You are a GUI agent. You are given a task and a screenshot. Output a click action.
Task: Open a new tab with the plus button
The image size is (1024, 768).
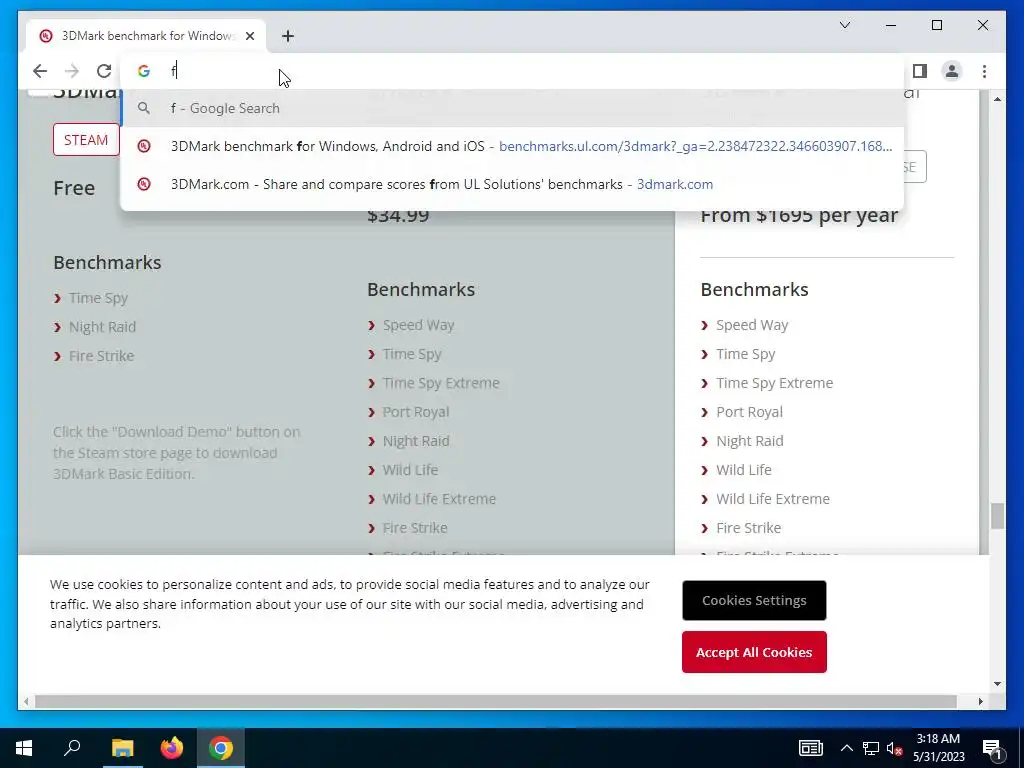pos(288,36)
